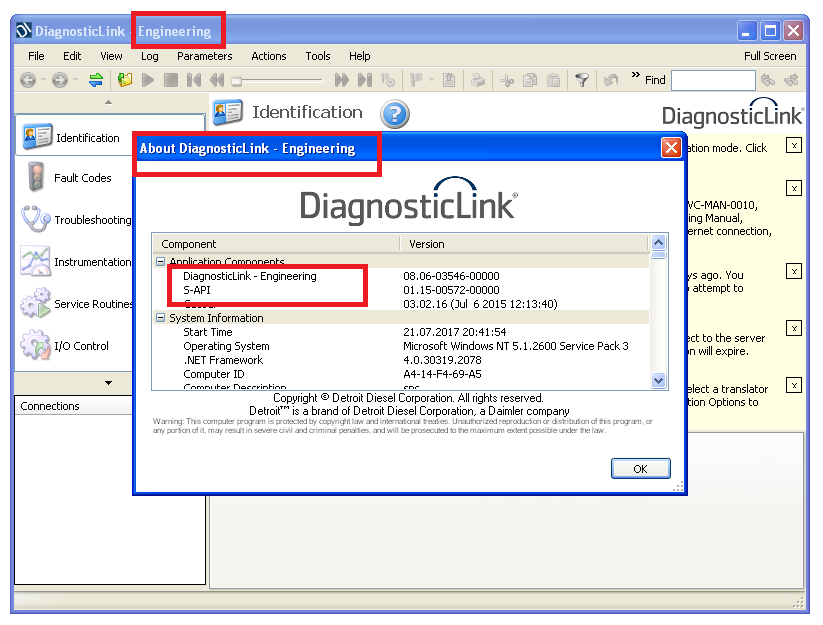Switch to Full Screen mode
823x625 pixels.
pyautogui.click(x=770, y=56)
